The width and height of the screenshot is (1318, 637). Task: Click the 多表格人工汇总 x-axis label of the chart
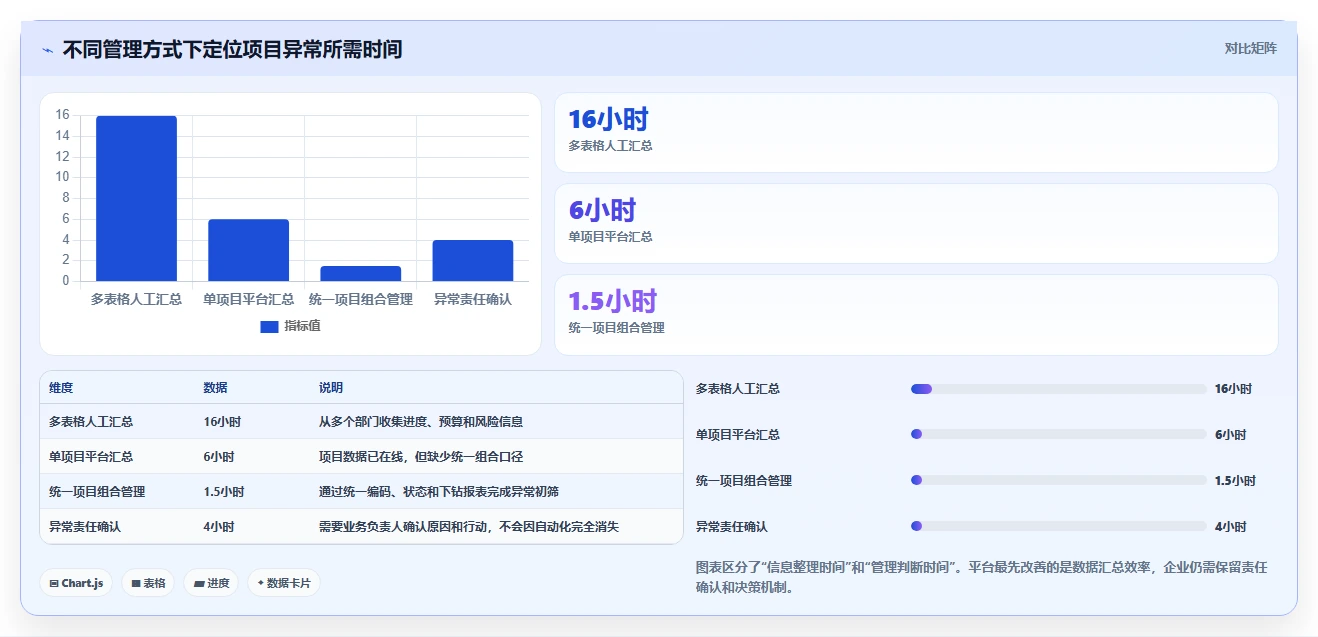[136, 299]
